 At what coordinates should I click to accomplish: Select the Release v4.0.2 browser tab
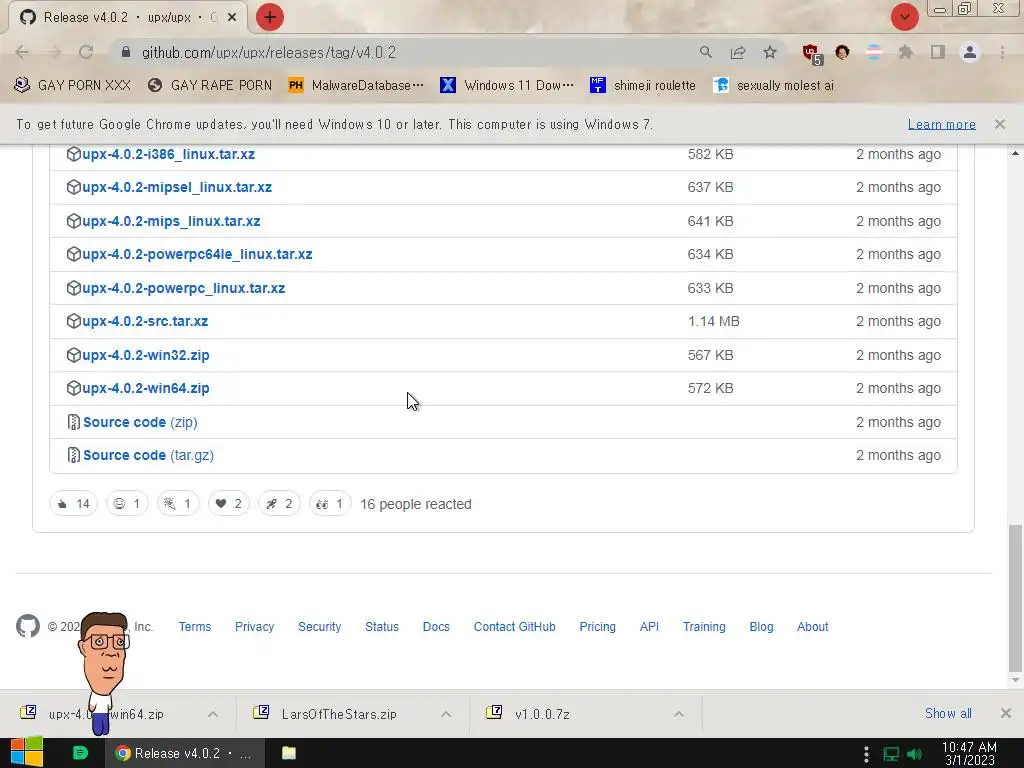pos(127,18)
